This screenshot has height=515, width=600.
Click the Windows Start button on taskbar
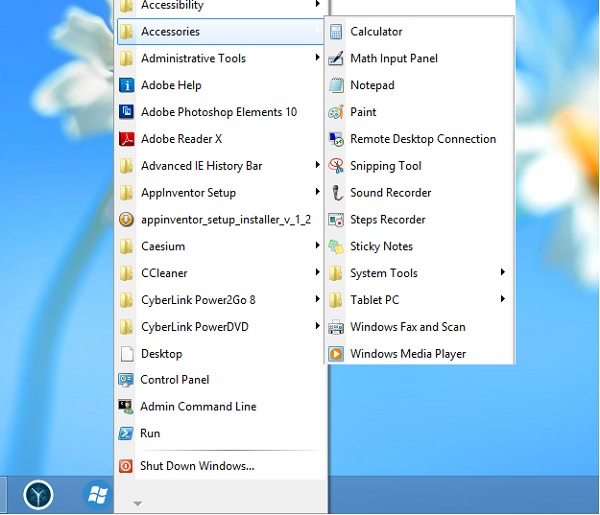click(98, 495)
